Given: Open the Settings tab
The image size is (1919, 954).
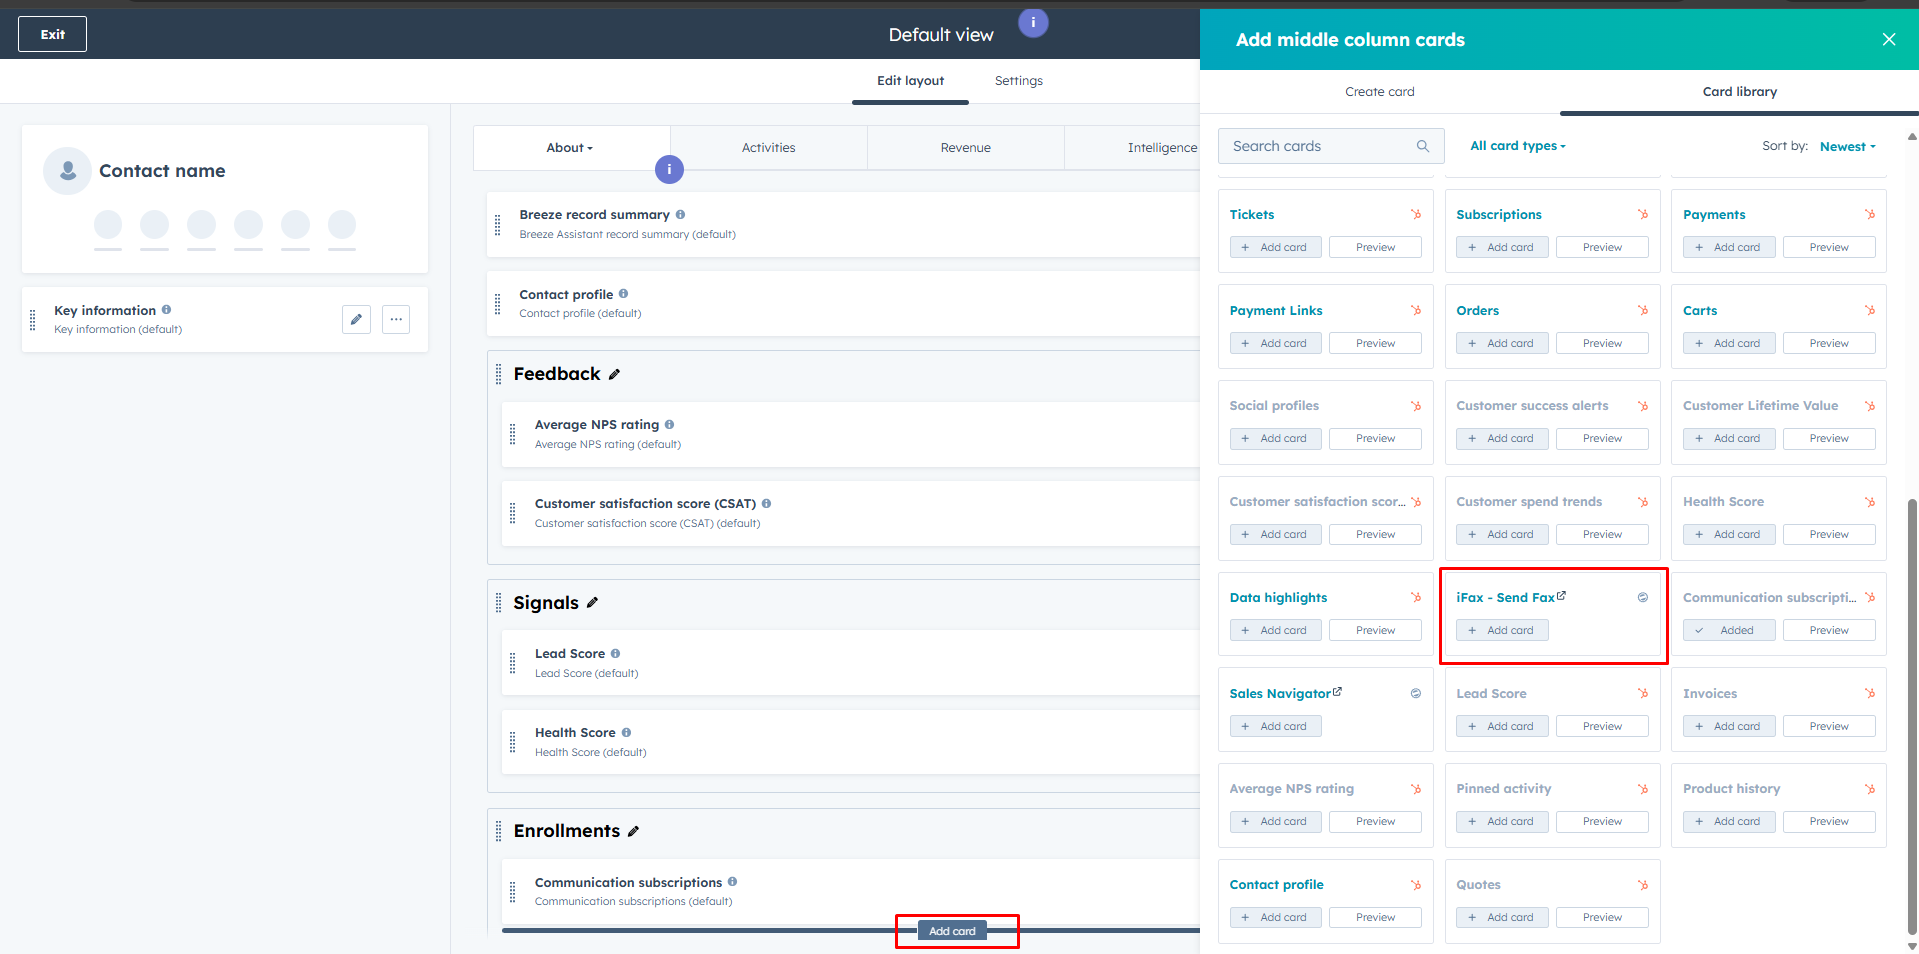Looking at the screenshot, I should (1018, 81).
